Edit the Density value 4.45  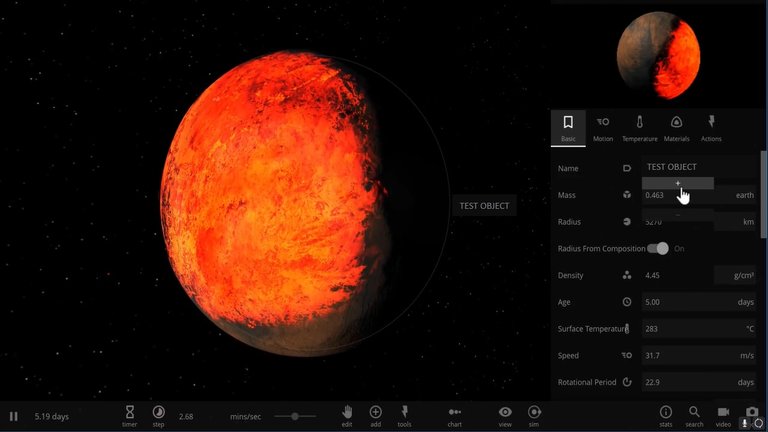point(678,275)
